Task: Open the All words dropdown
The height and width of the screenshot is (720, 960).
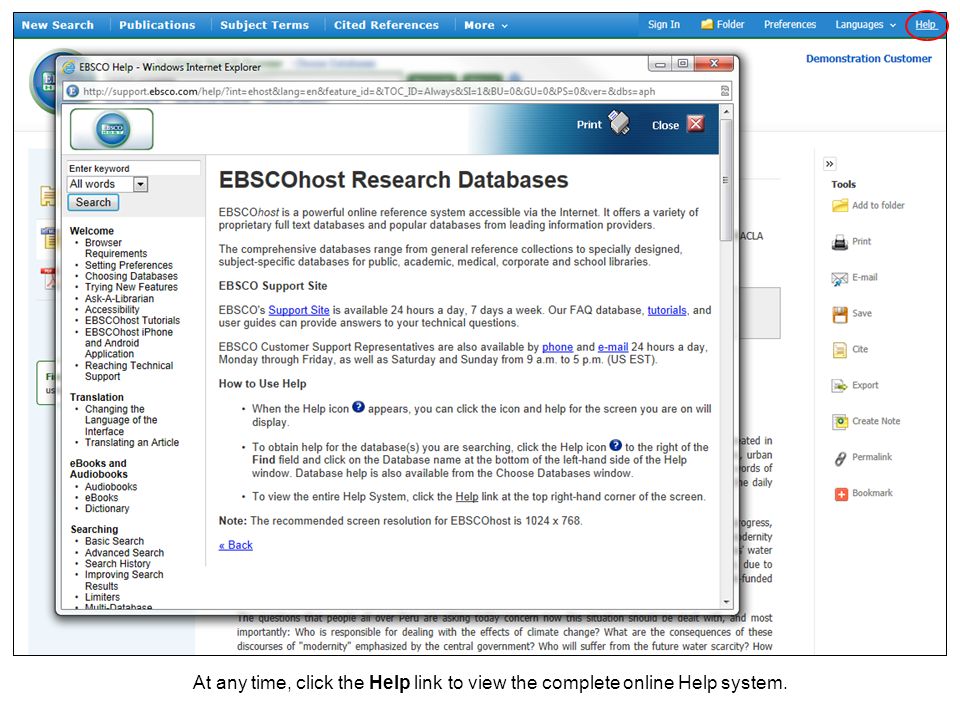Action: click(140, 184)
